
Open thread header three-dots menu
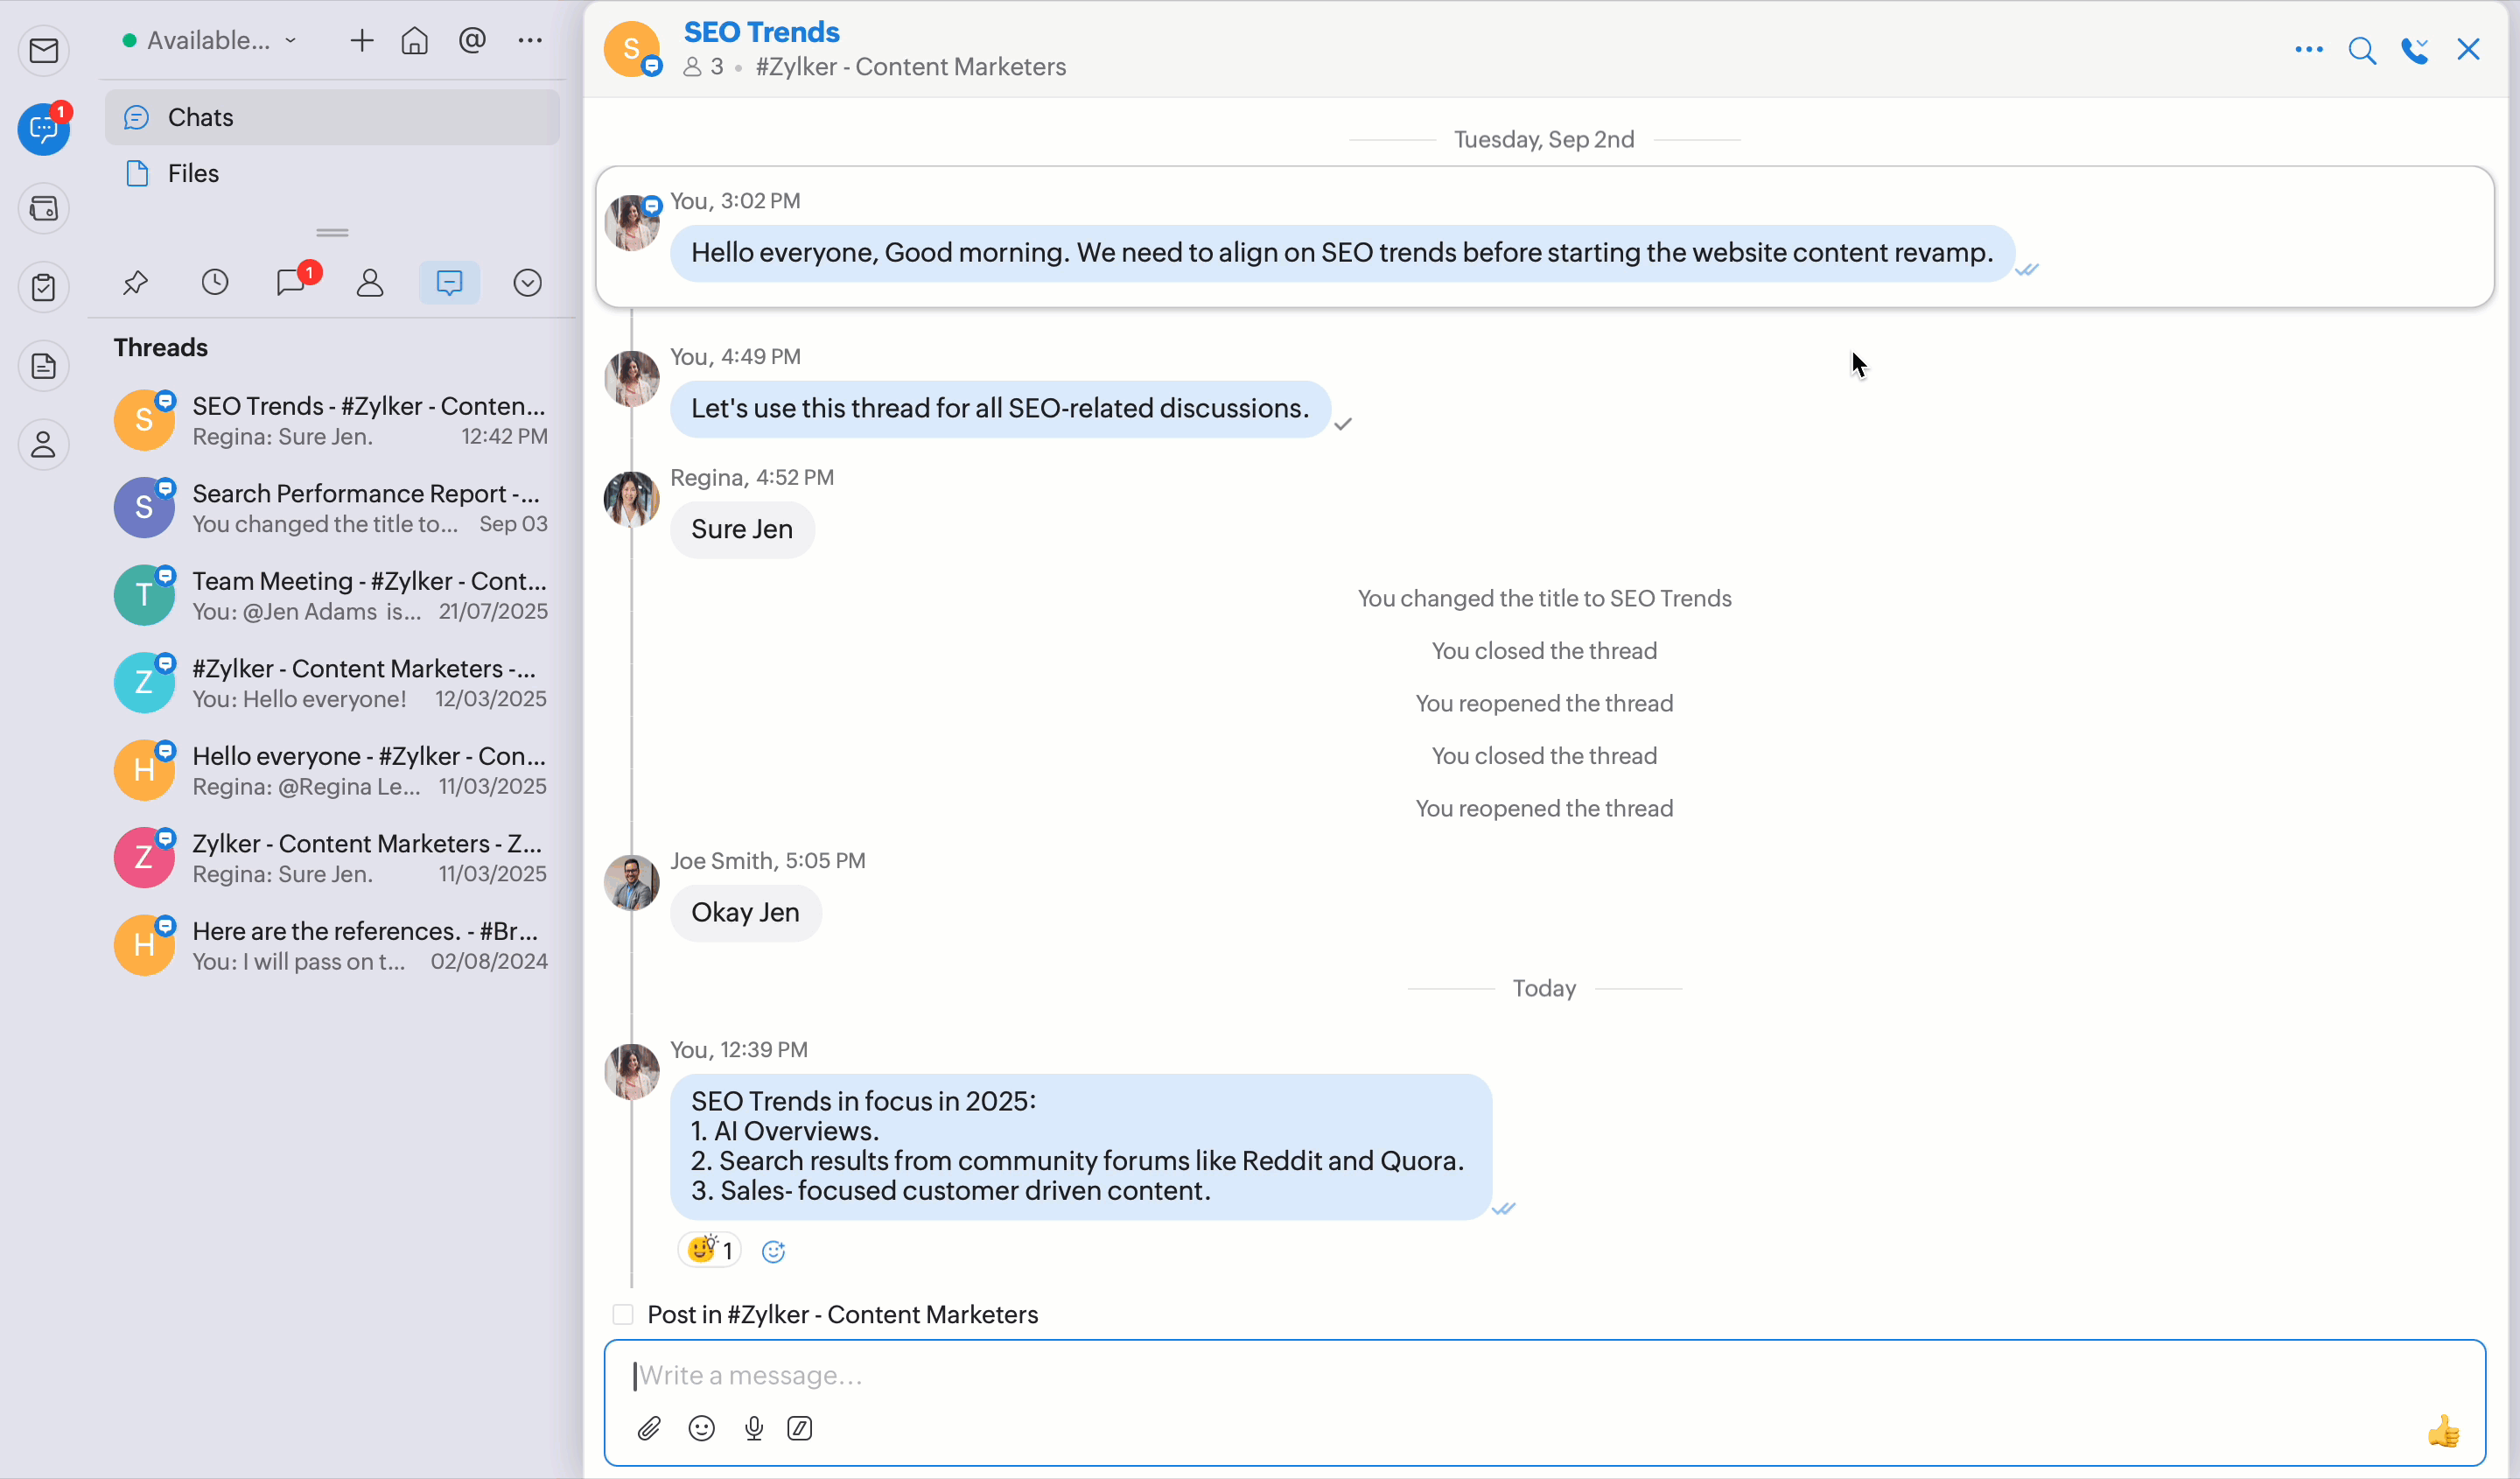(x=2308, y=50)
